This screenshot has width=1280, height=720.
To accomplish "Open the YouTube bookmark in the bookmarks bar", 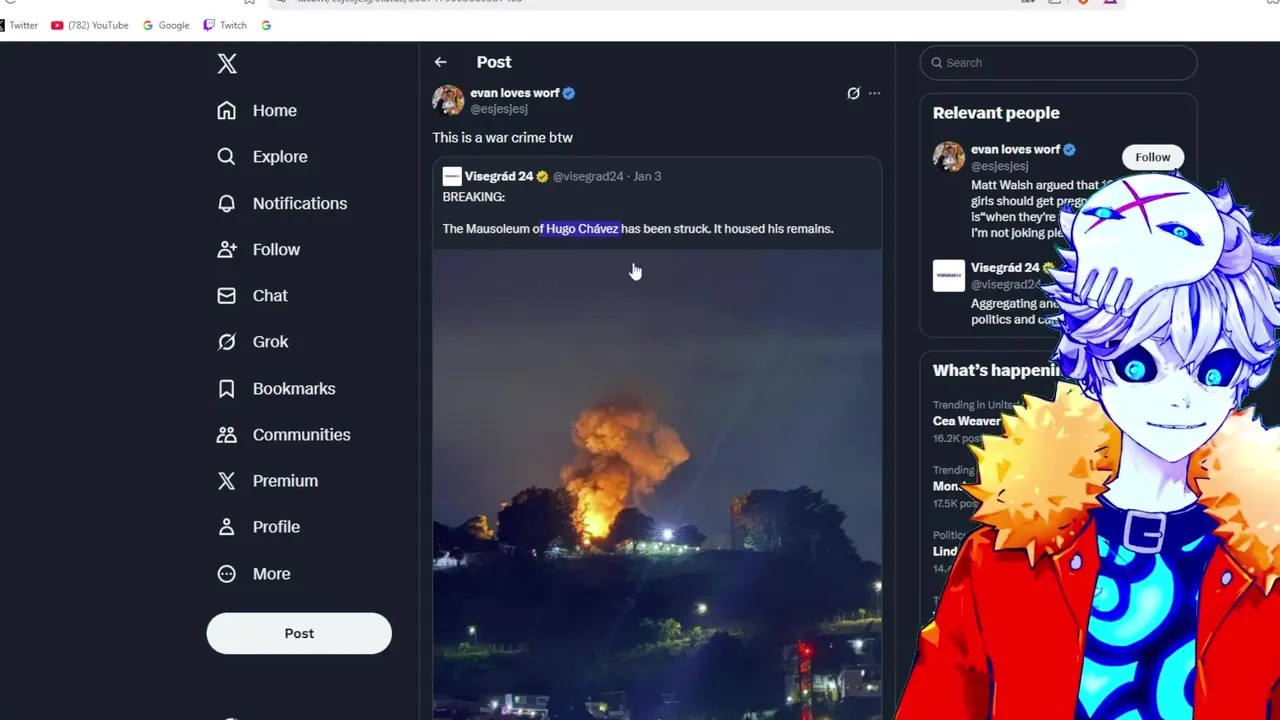I will (x=90, y=25).
